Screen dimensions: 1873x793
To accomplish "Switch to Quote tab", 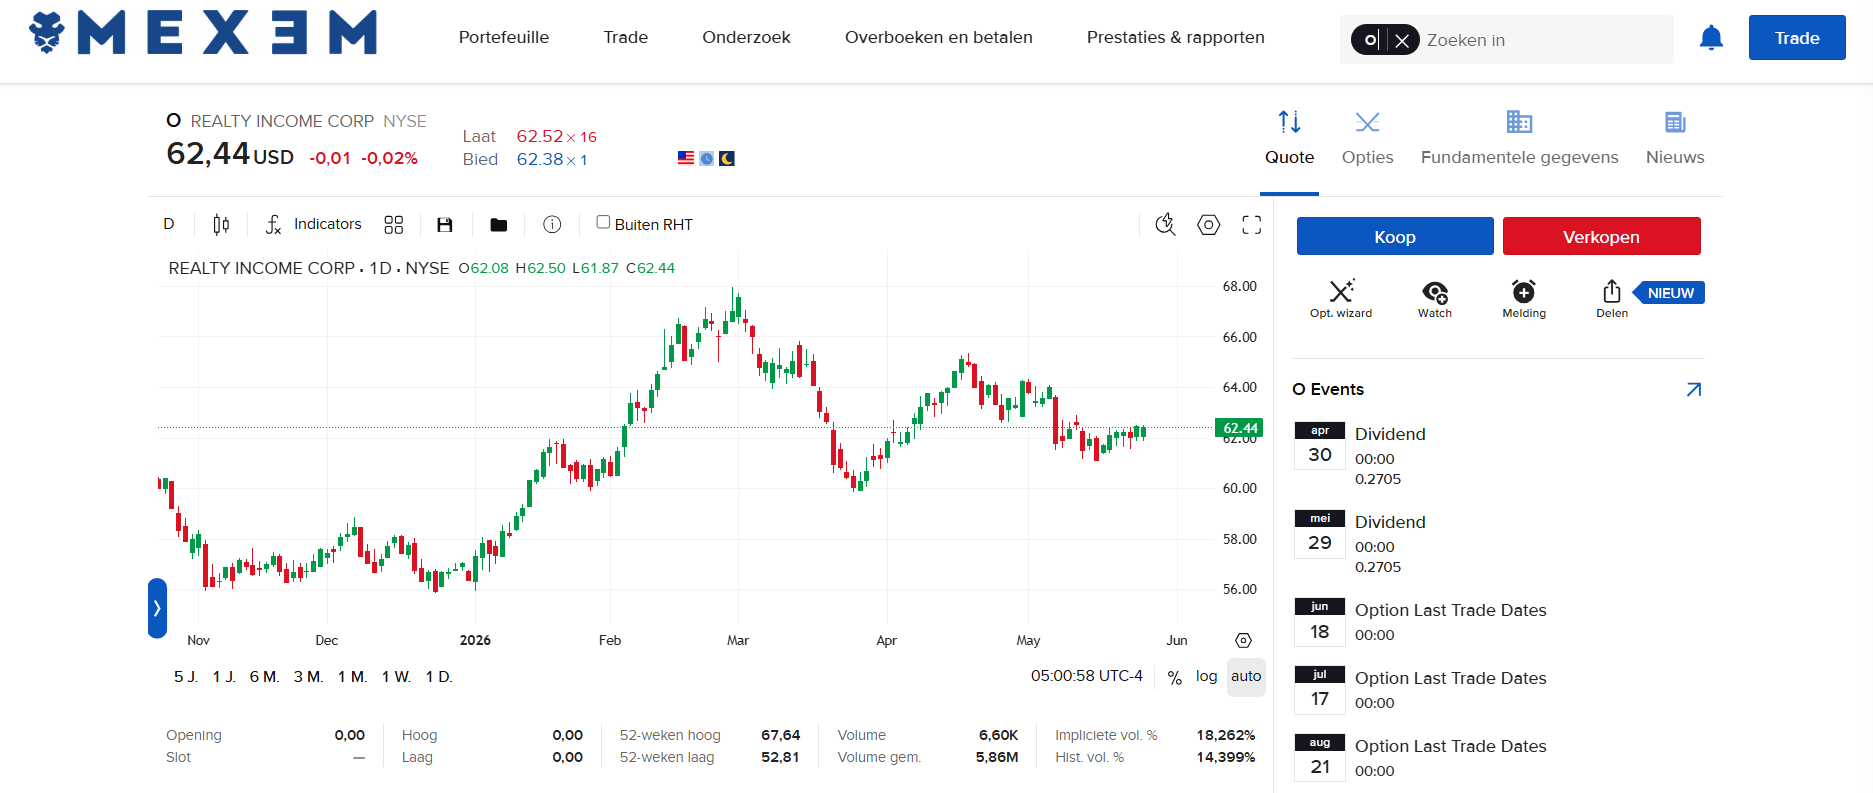I will [1289, 139].
